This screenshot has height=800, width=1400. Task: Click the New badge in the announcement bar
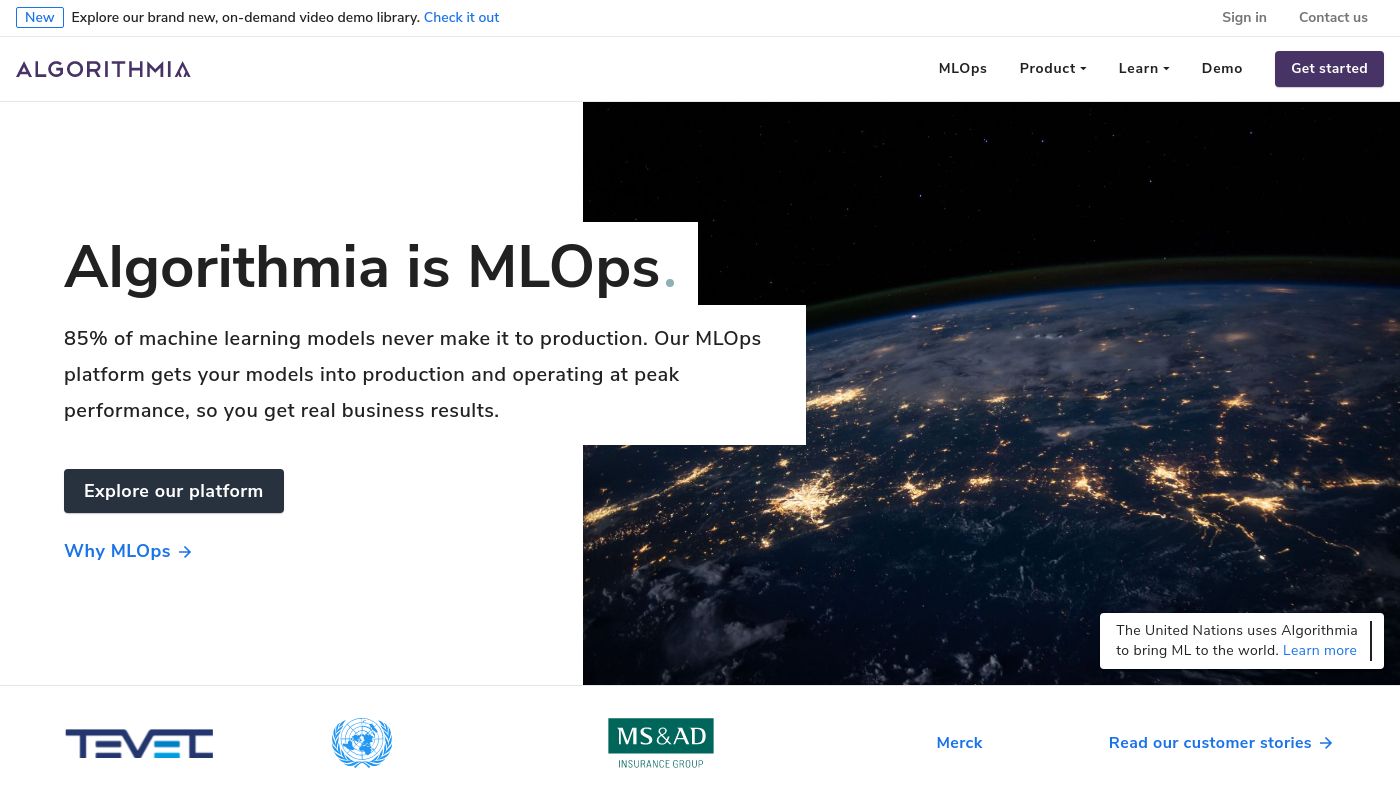click(x=39, y=17)
